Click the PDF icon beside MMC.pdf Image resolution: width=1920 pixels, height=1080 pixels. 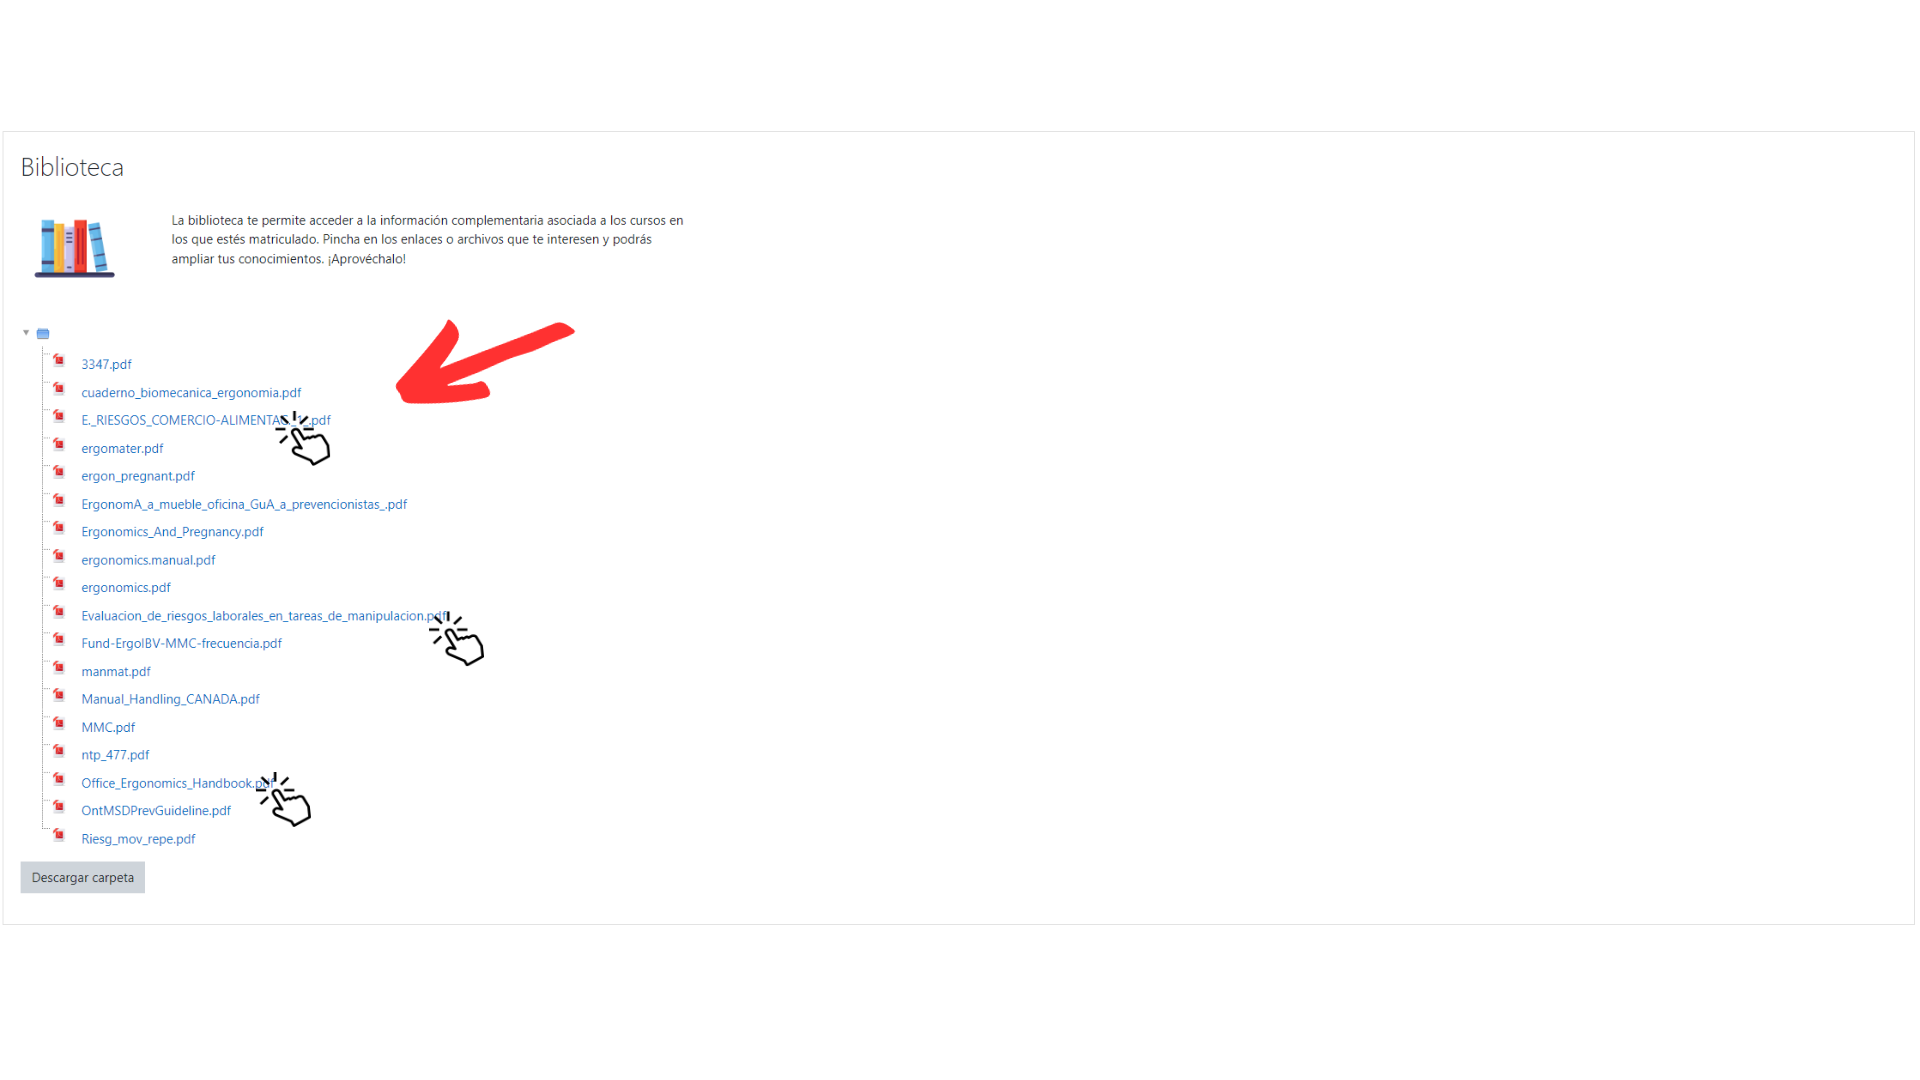(59, 724)
